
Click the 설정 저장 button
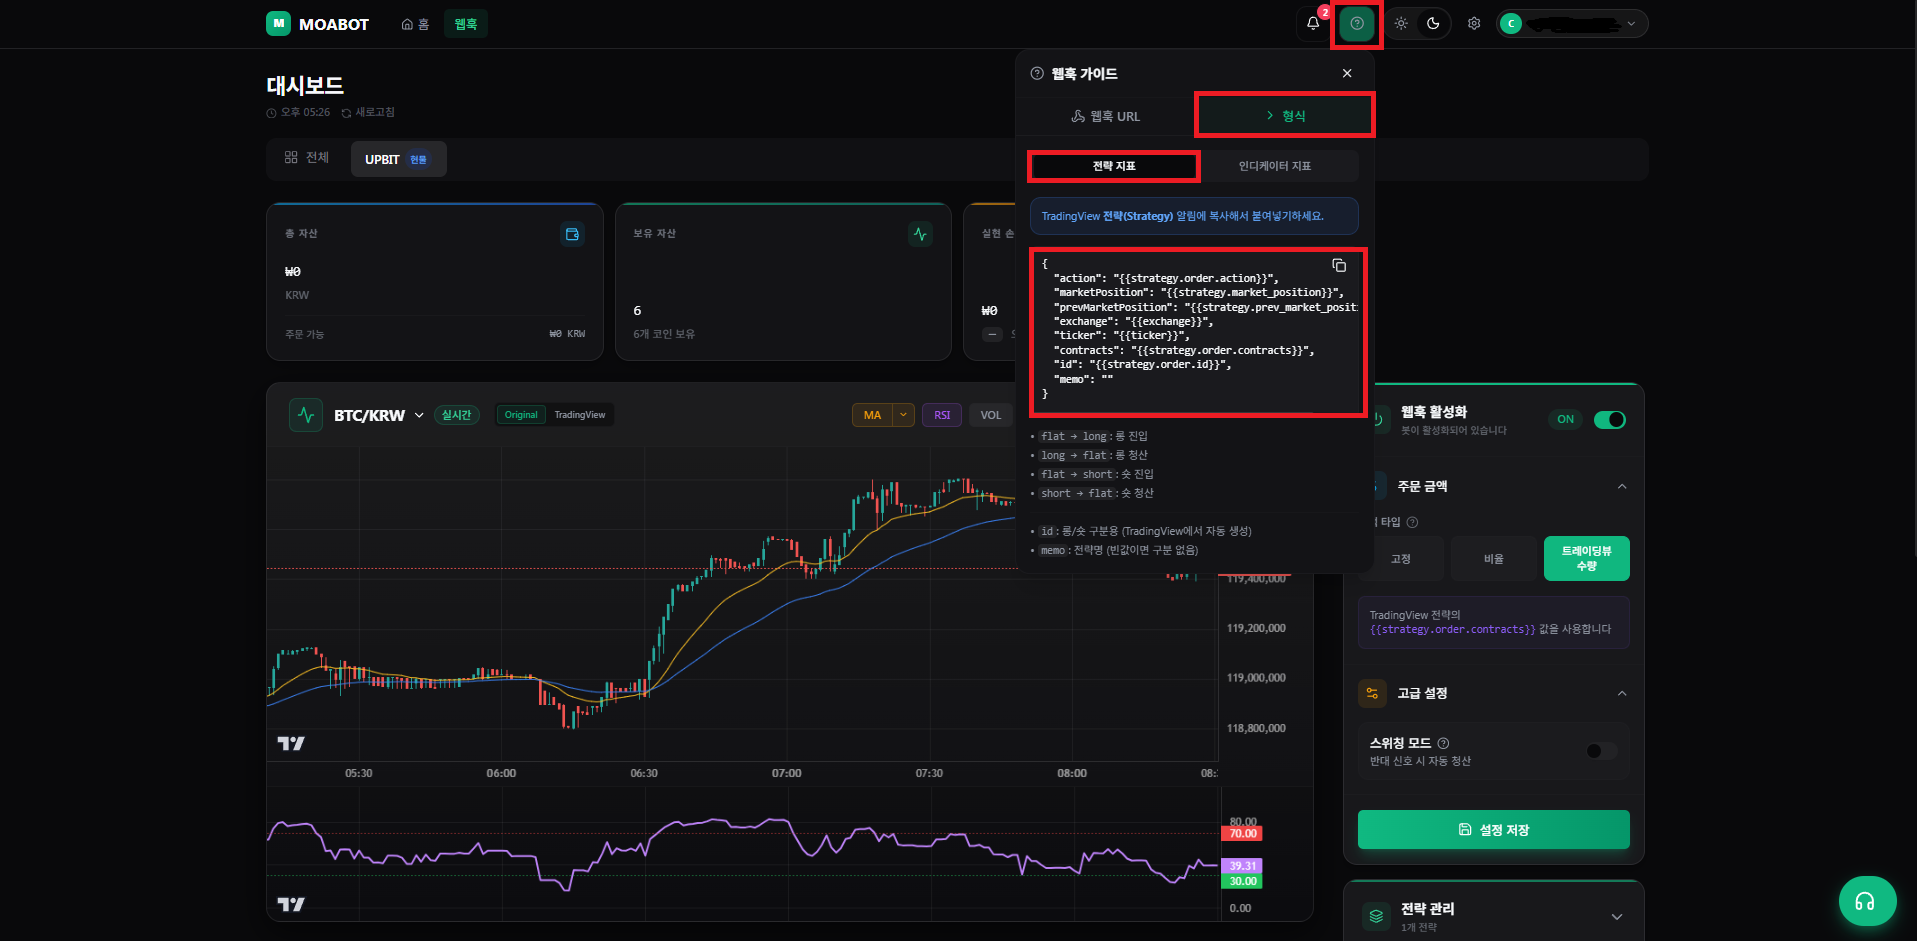point(1494,830)
